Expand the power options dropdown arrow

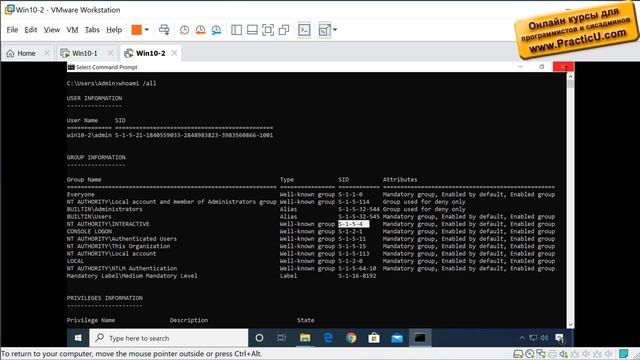[x=147, y=30]
